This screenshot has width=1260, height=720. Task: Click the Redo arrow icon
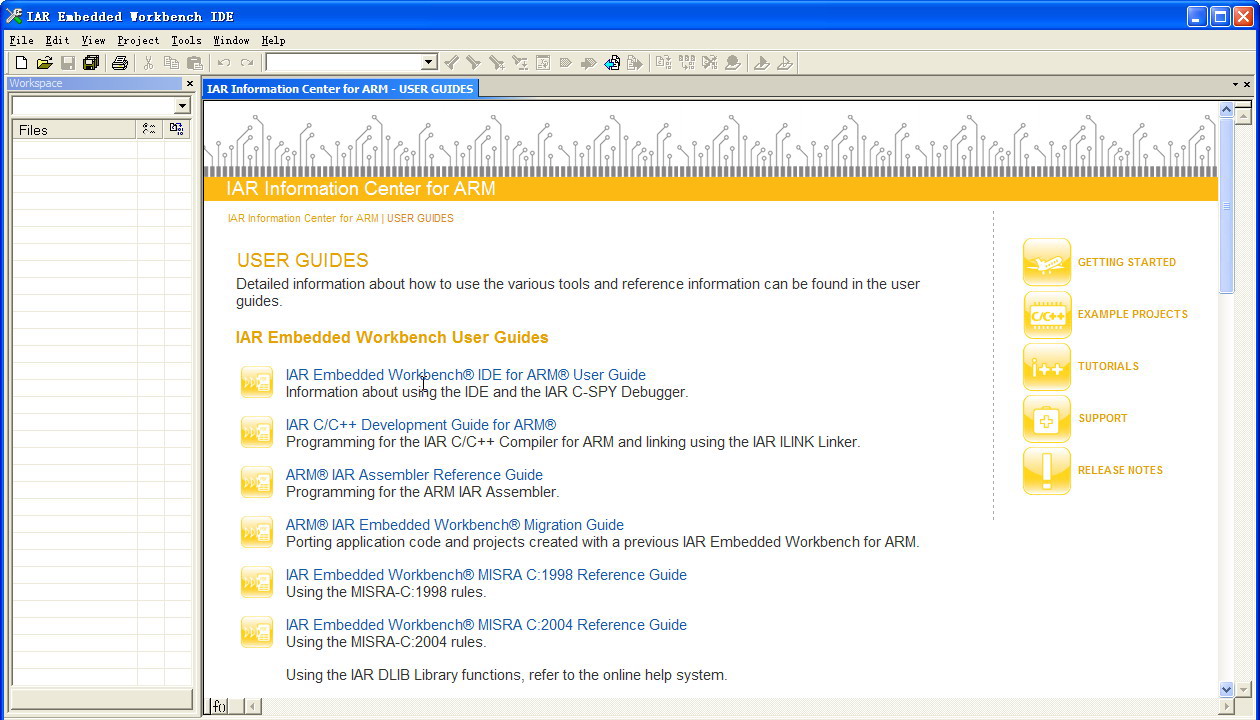pos(247,63)
